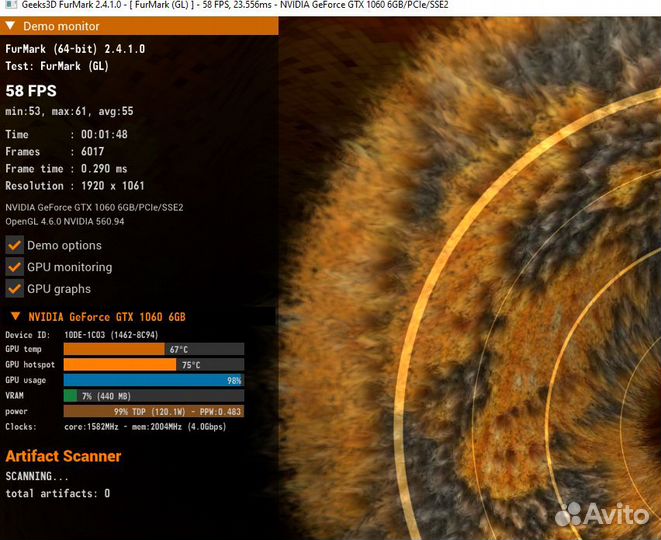
Task: Click the GPU usage 98% bar
Action: (x=154, y=380)
